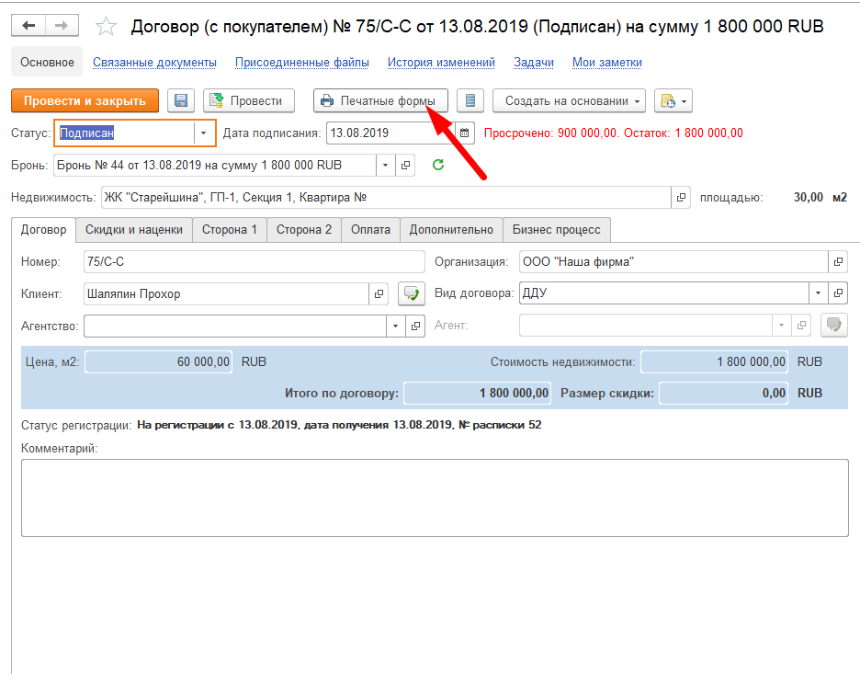Open the real estate object card
865x681 pixels.
682,198
